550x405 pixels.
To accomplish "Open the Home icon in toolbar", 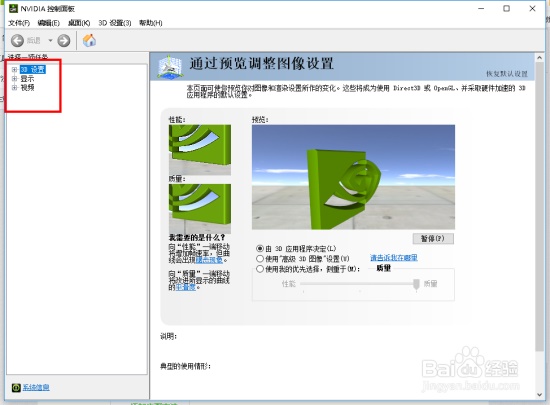I will [89, 40].
